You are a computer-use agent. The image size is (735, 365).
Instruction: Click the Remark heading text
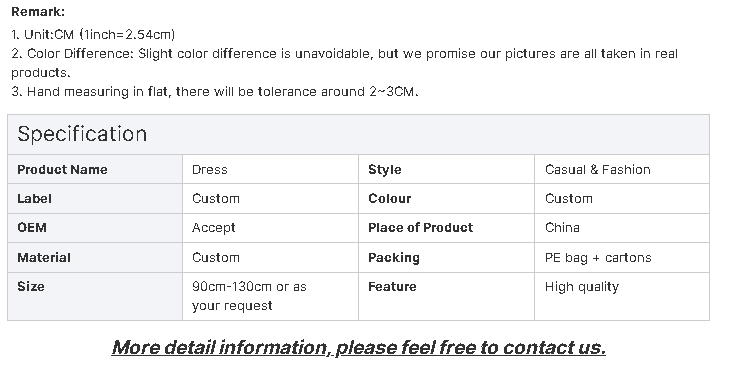(38, 12)
